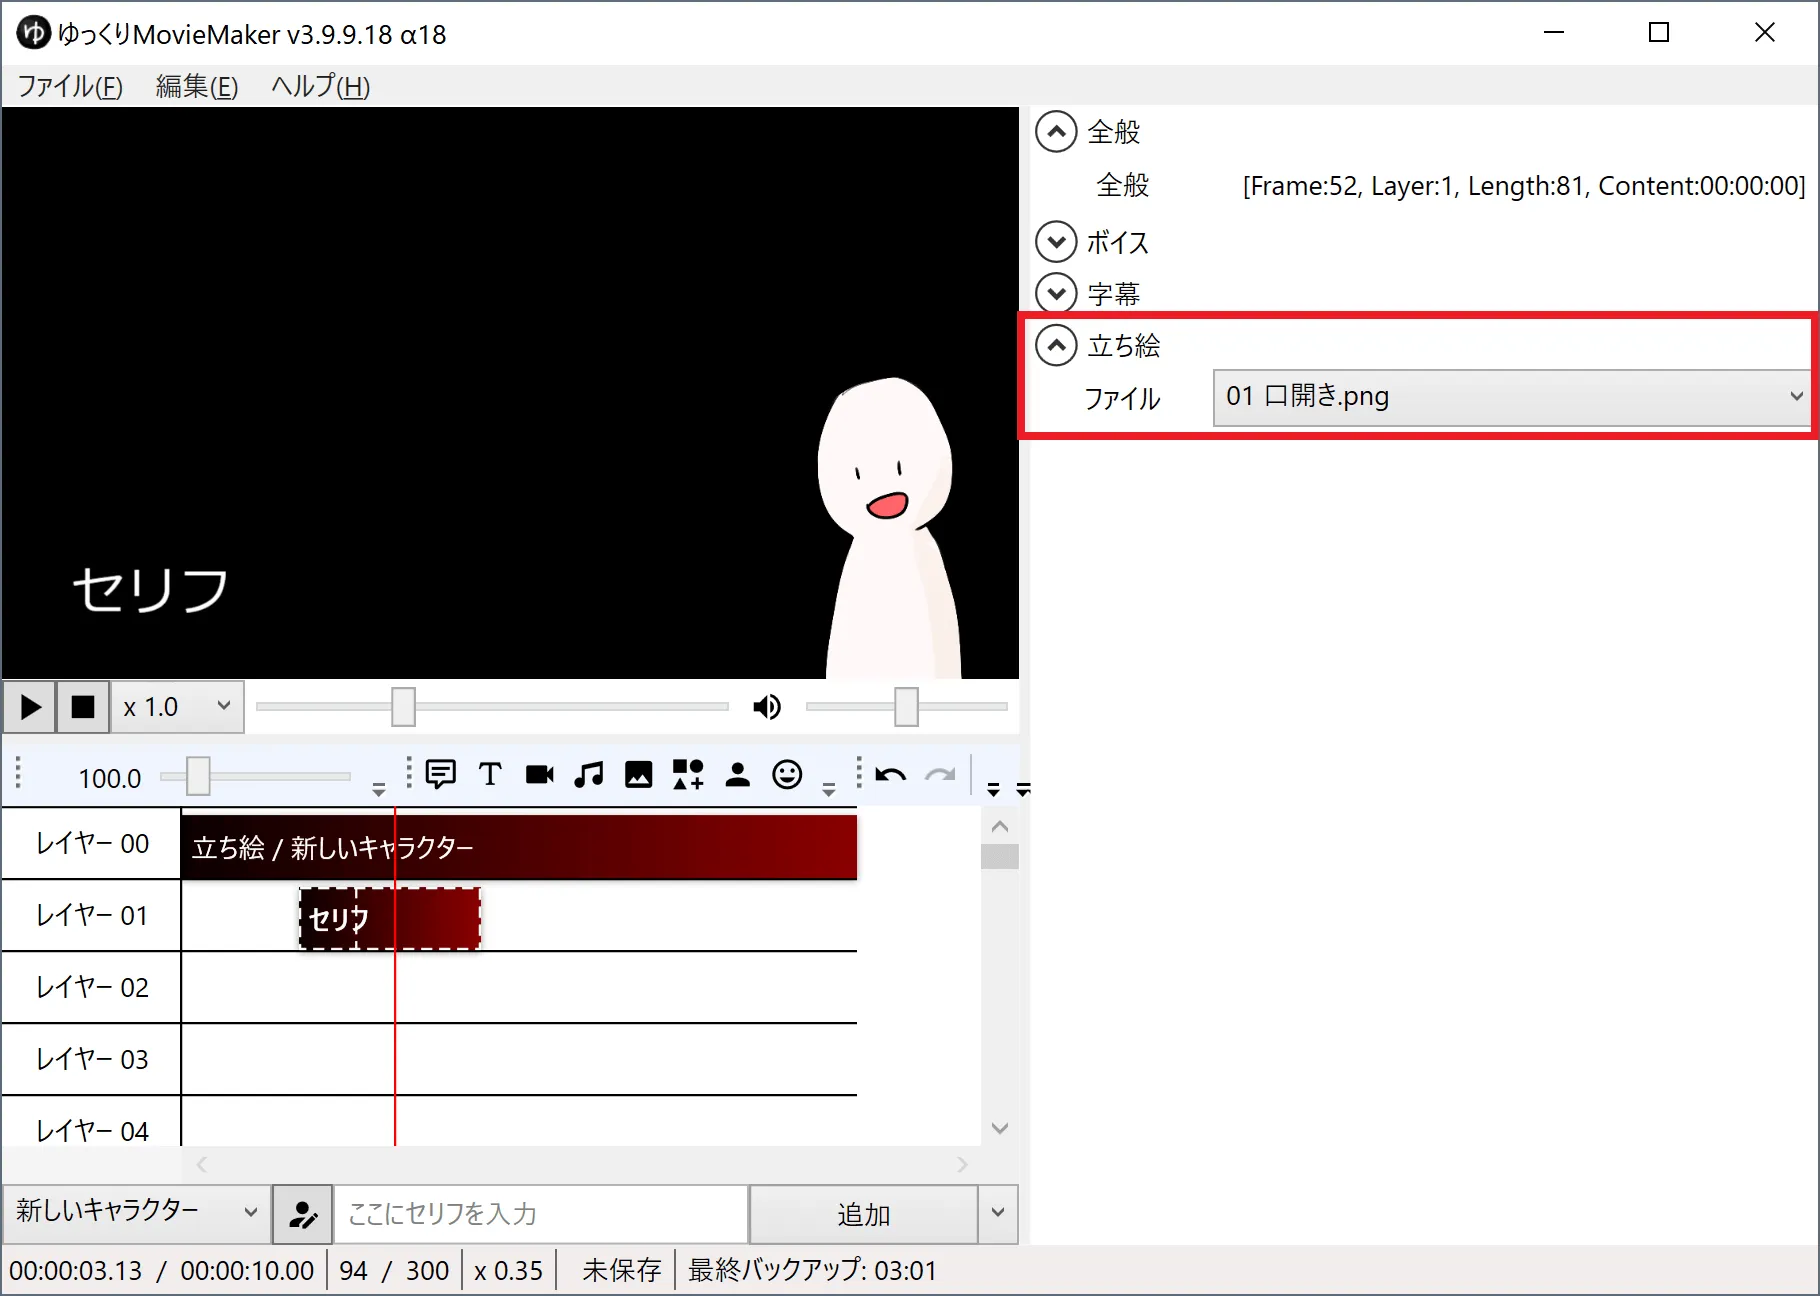Mute audio with the speaker icon
The image size is (1820, 1296).
pyautogui.click(x=767, y=707)
